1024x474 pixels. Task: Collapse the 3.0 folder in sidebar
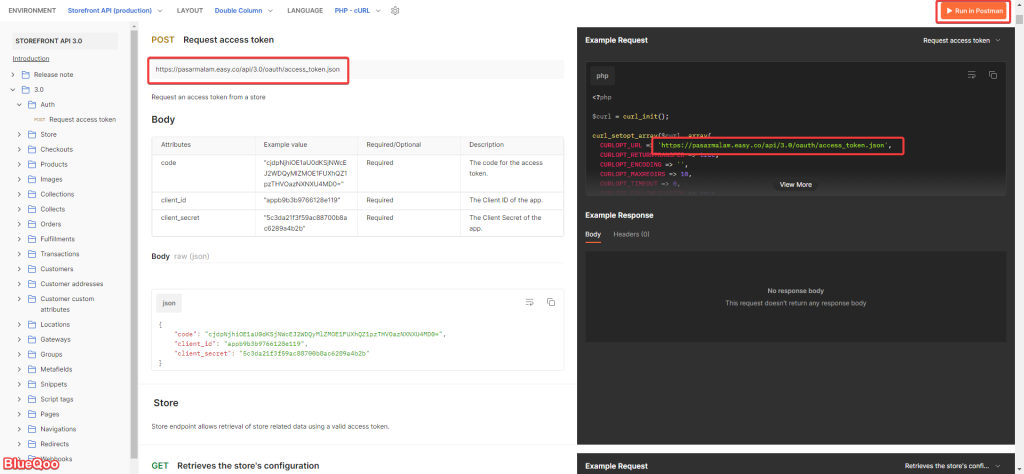pos(13,89)
